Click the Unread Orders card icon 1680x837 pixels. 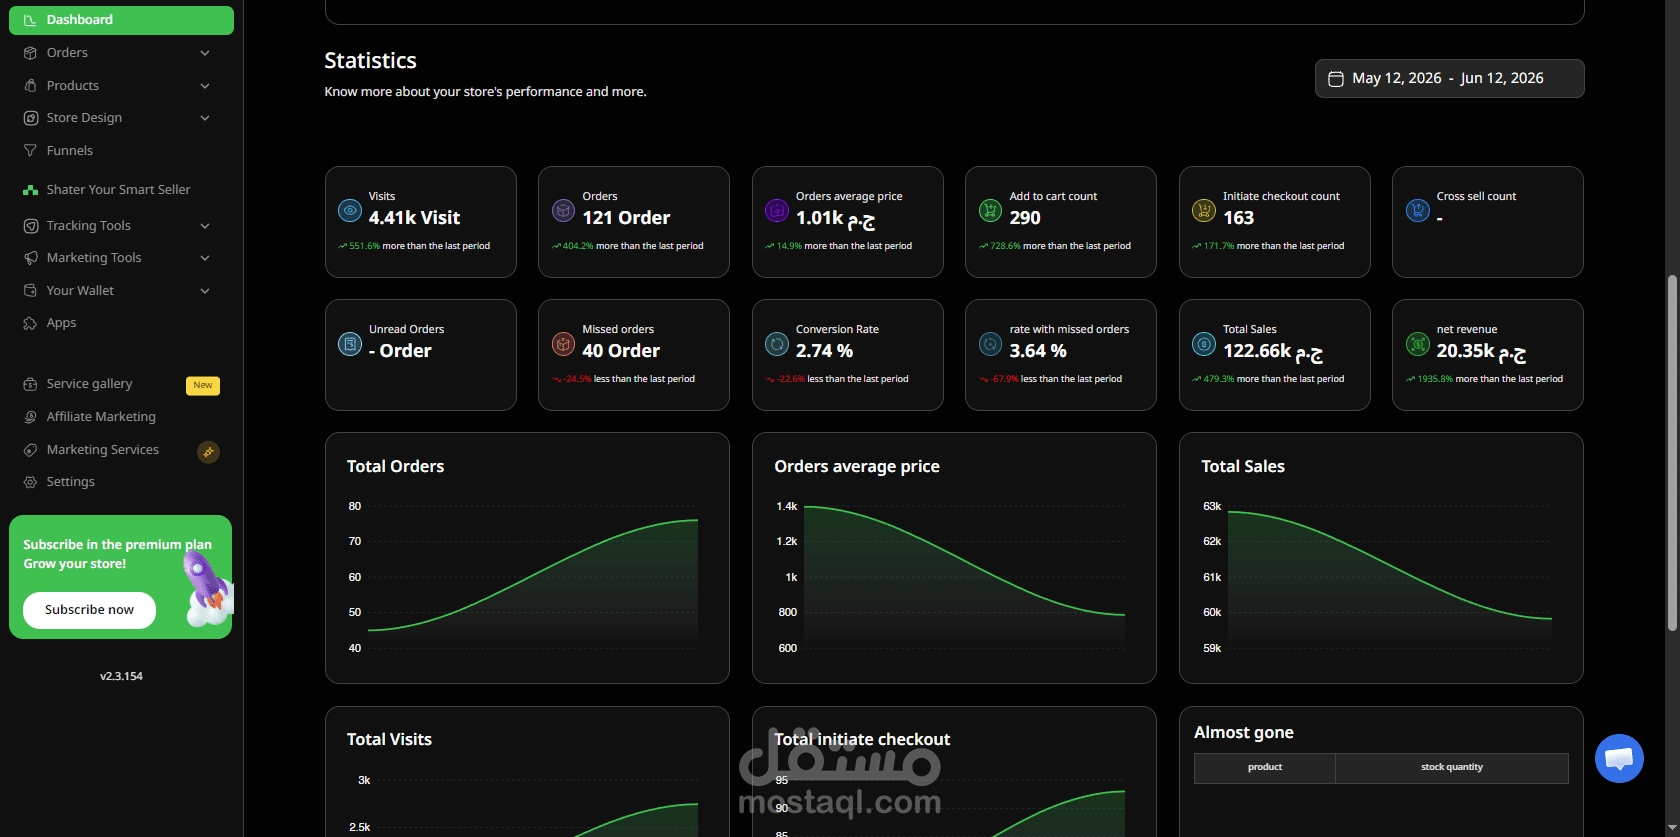[x=350, y=344]
